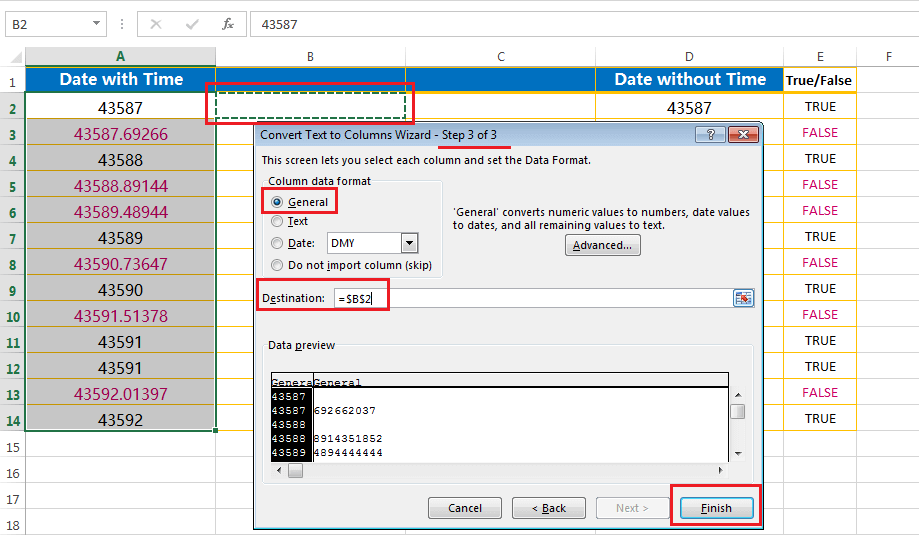Click cell A14 containing 43592

pyautogui.click(x=121, y=420)
